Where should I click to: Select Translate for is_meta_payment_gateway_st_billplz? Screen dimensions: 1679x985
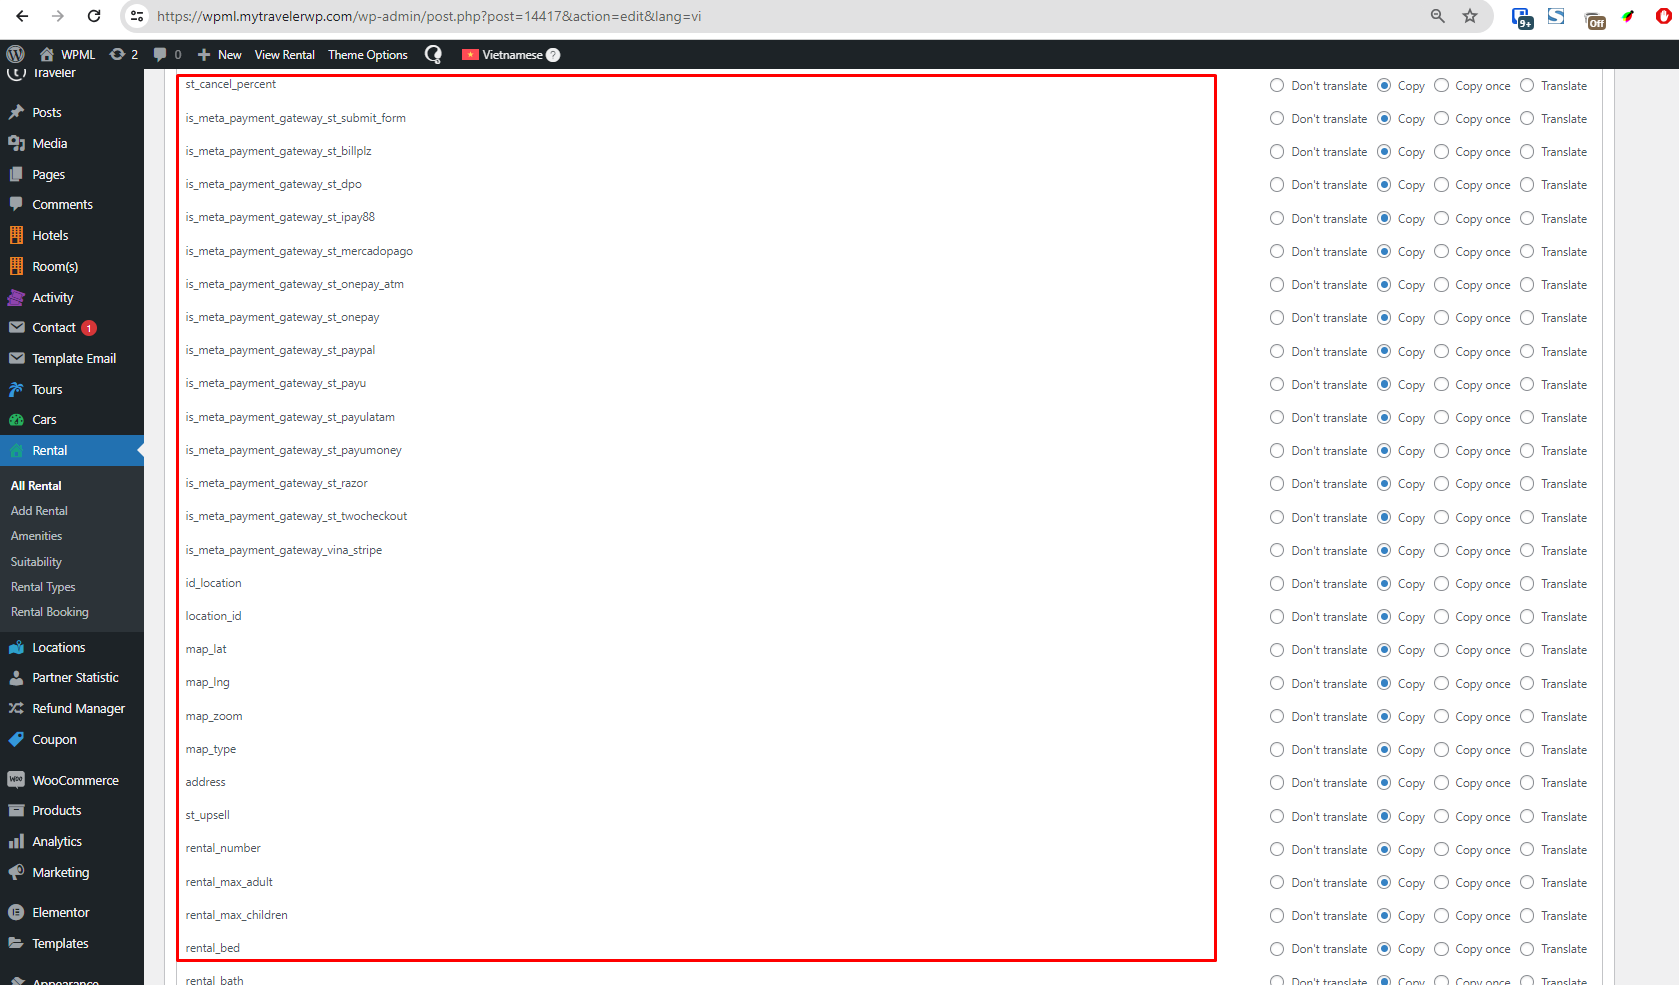pyautogui.click(x=1527, y=152)
